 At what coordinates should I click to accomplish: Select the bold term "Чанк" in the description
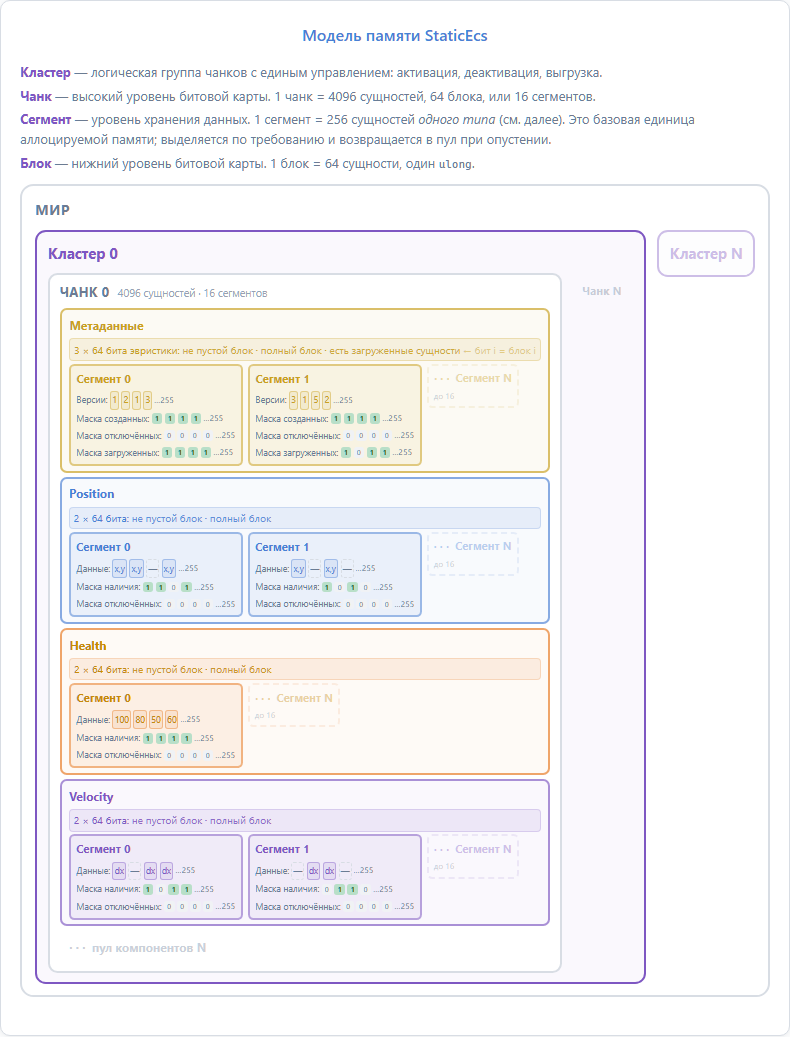coord(36,97)
